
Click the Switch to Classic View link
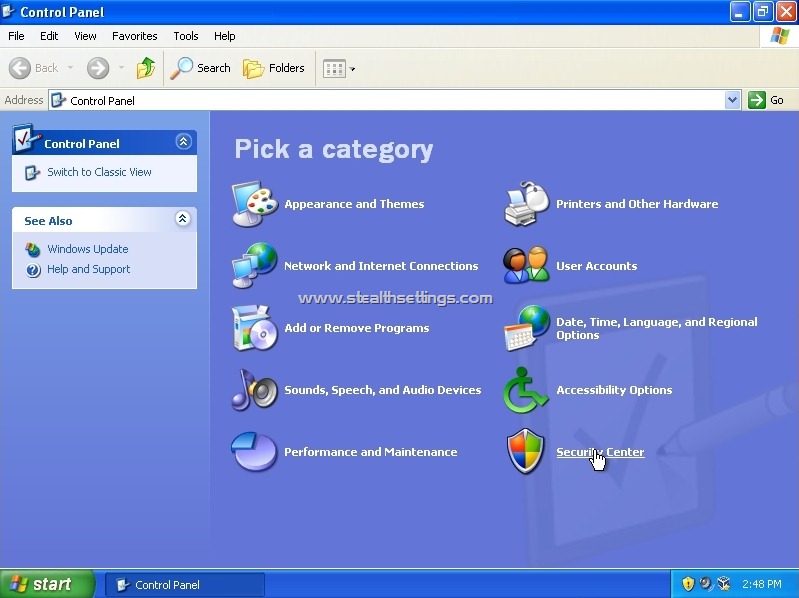tap(99, 172)
